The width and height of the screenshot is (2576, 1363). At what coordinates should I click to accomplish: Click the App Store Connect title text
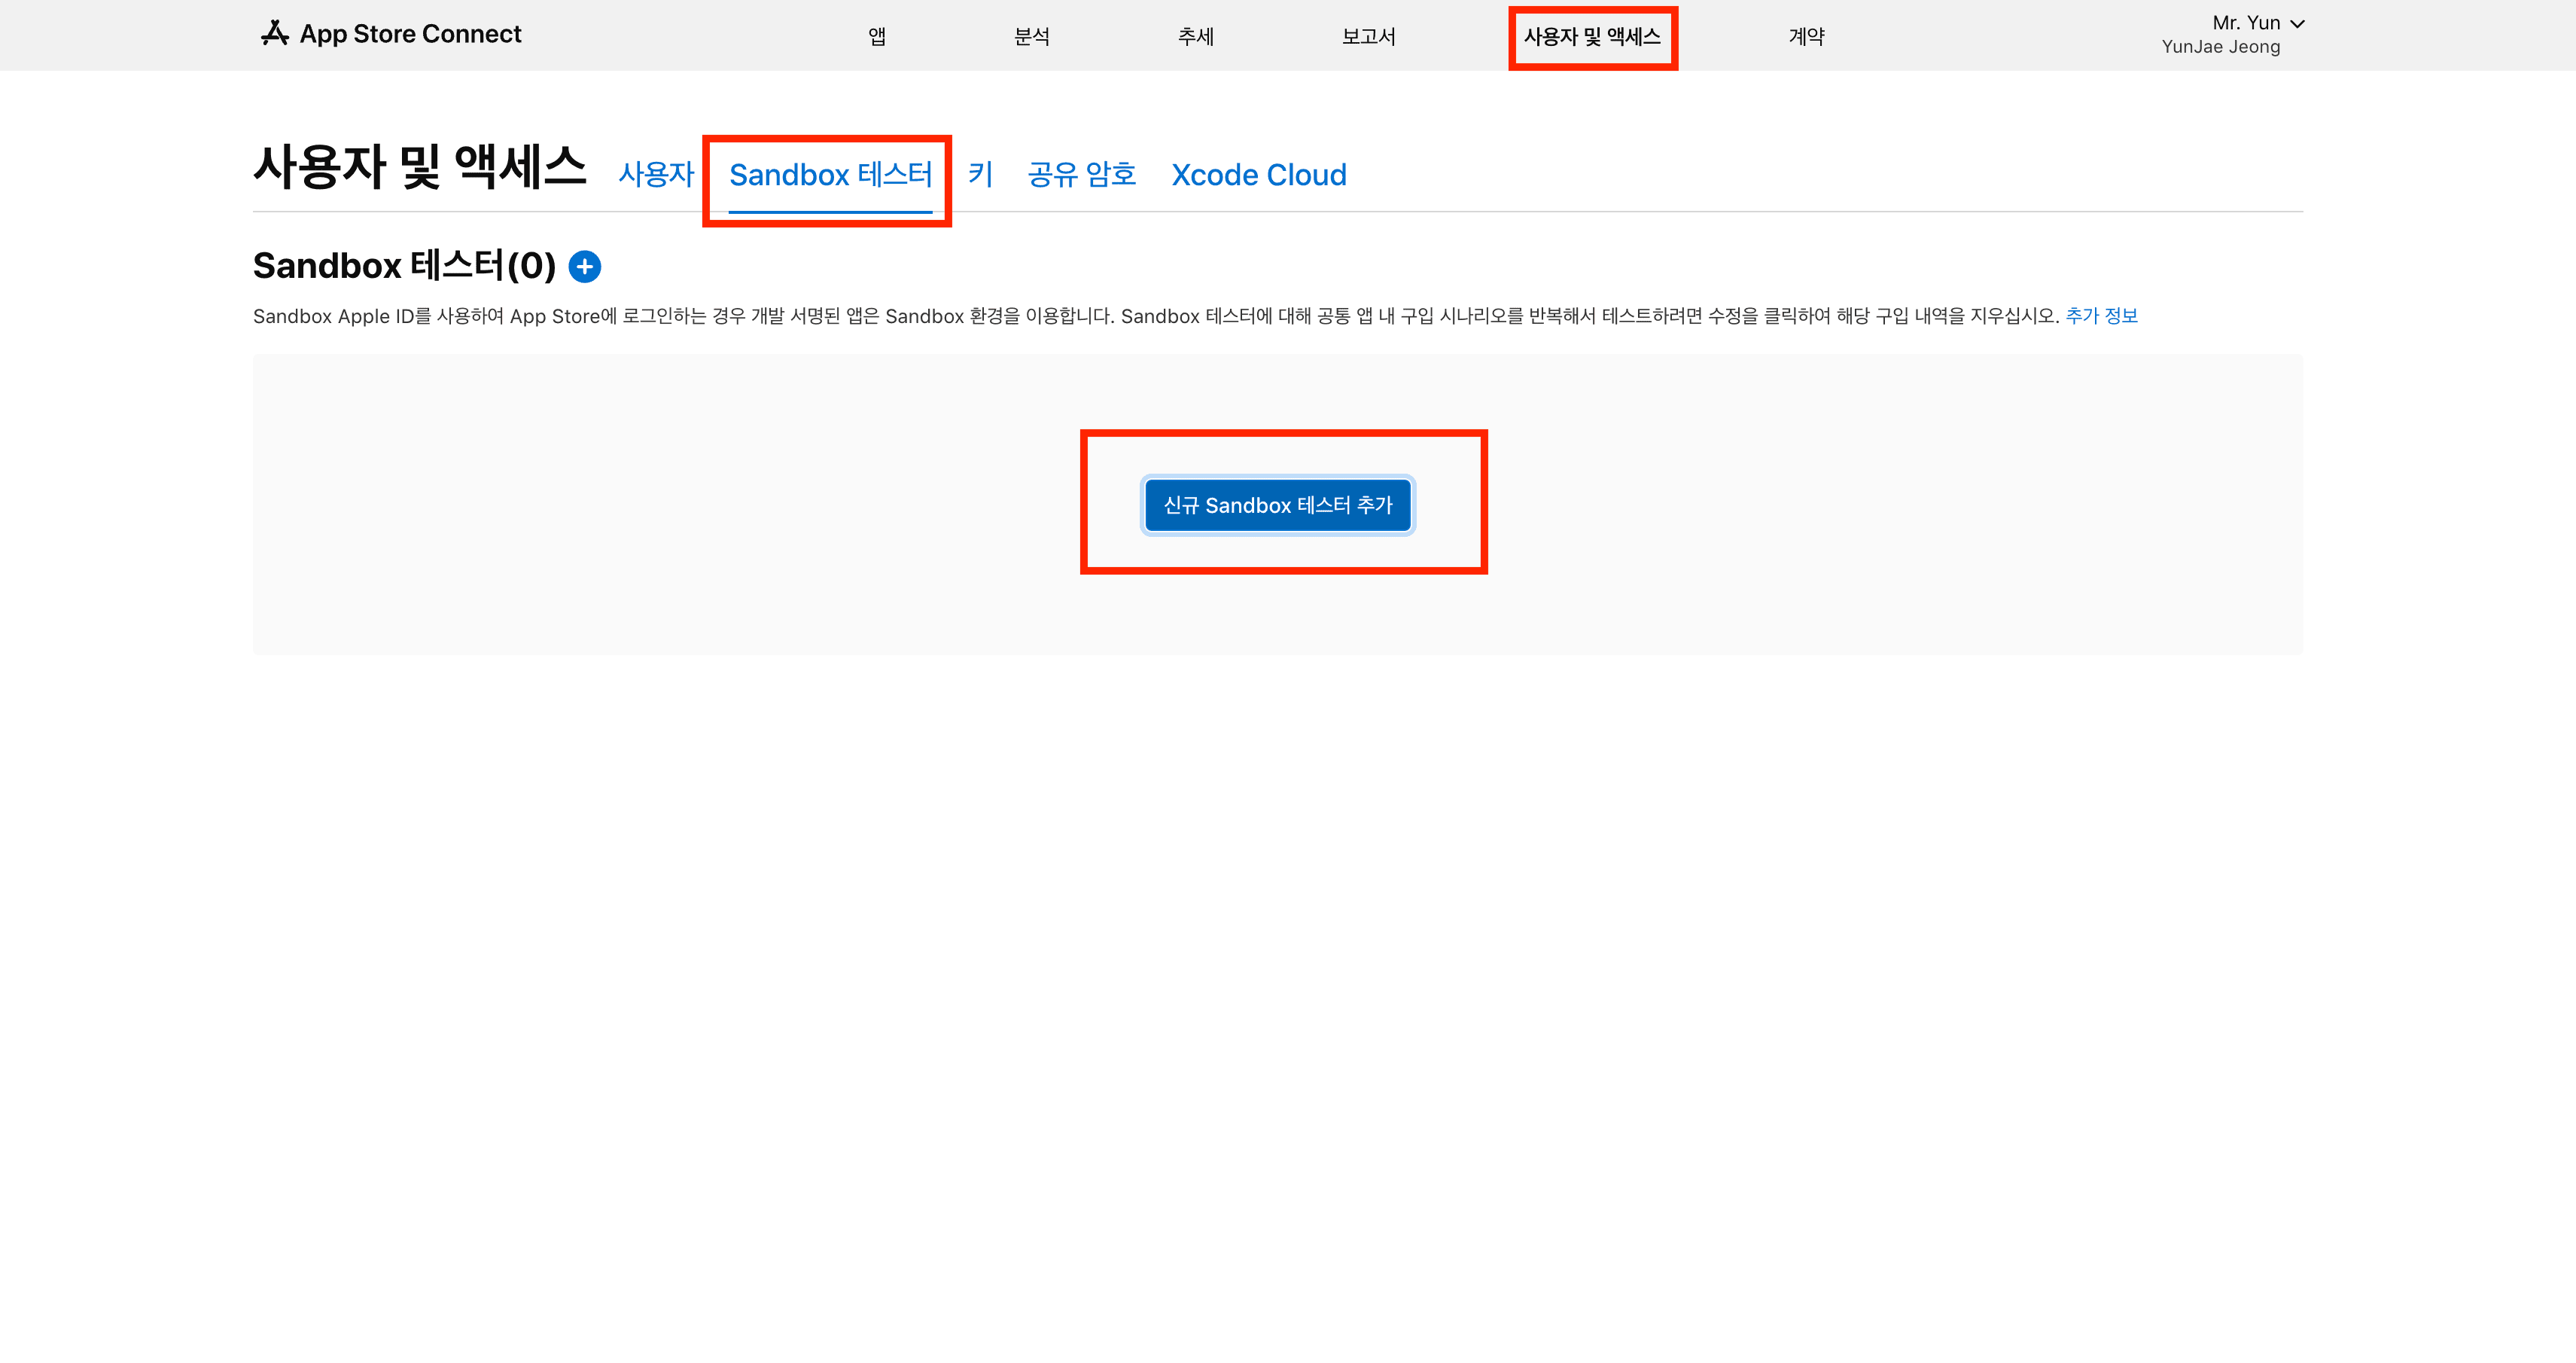tap(410, 34)
